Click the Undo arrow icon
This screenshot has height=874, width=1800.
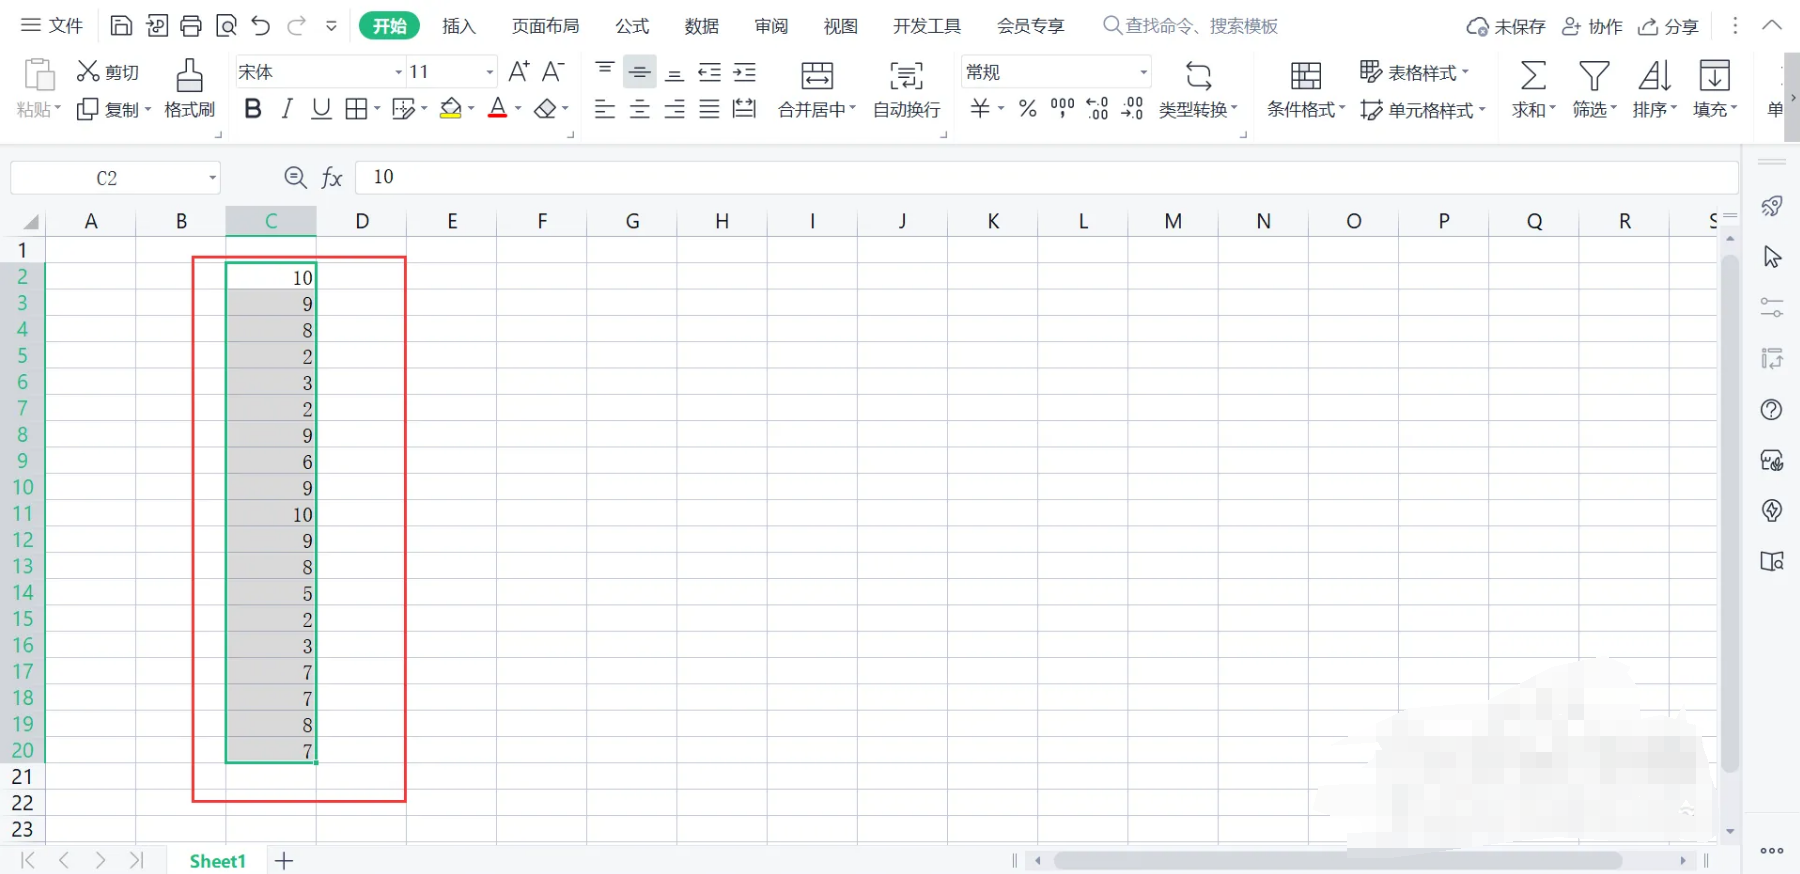coord(261,26)
